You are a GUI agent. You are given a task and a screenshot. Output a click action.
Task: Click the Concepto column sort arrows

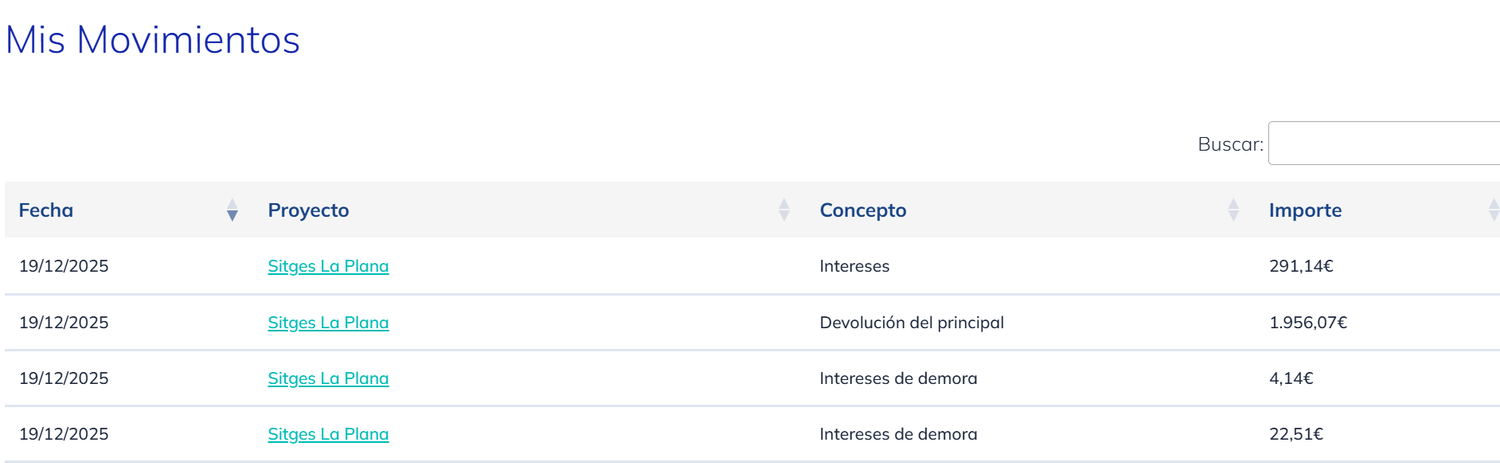click(1233, 210)
